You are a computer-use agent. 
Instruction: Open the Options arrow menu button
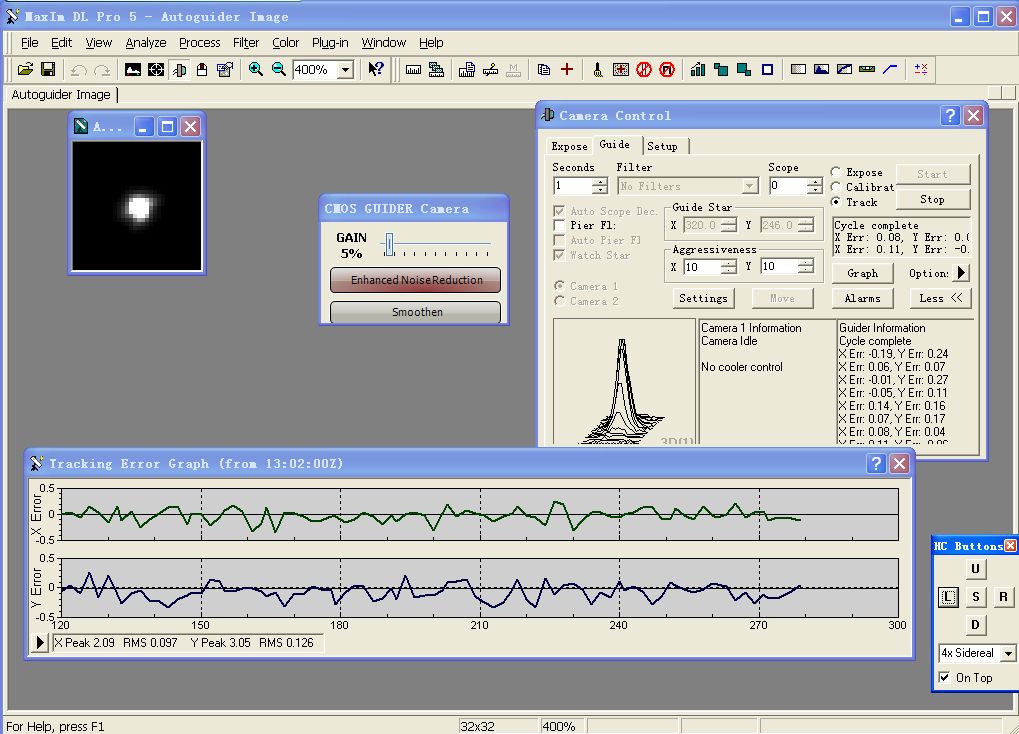coord(962,273)
